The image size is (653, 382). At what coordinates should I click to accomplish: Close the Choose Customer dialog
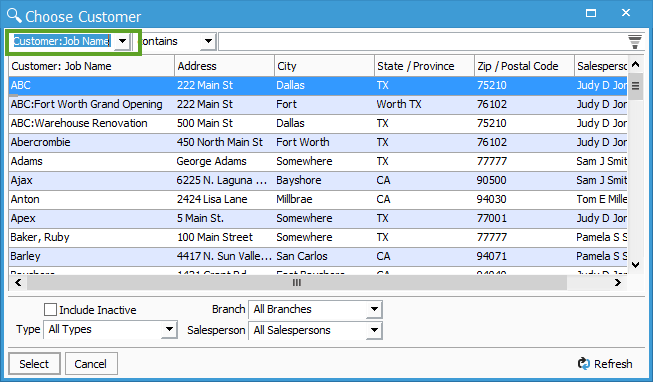pyautogui.click(x=626, y=13)
